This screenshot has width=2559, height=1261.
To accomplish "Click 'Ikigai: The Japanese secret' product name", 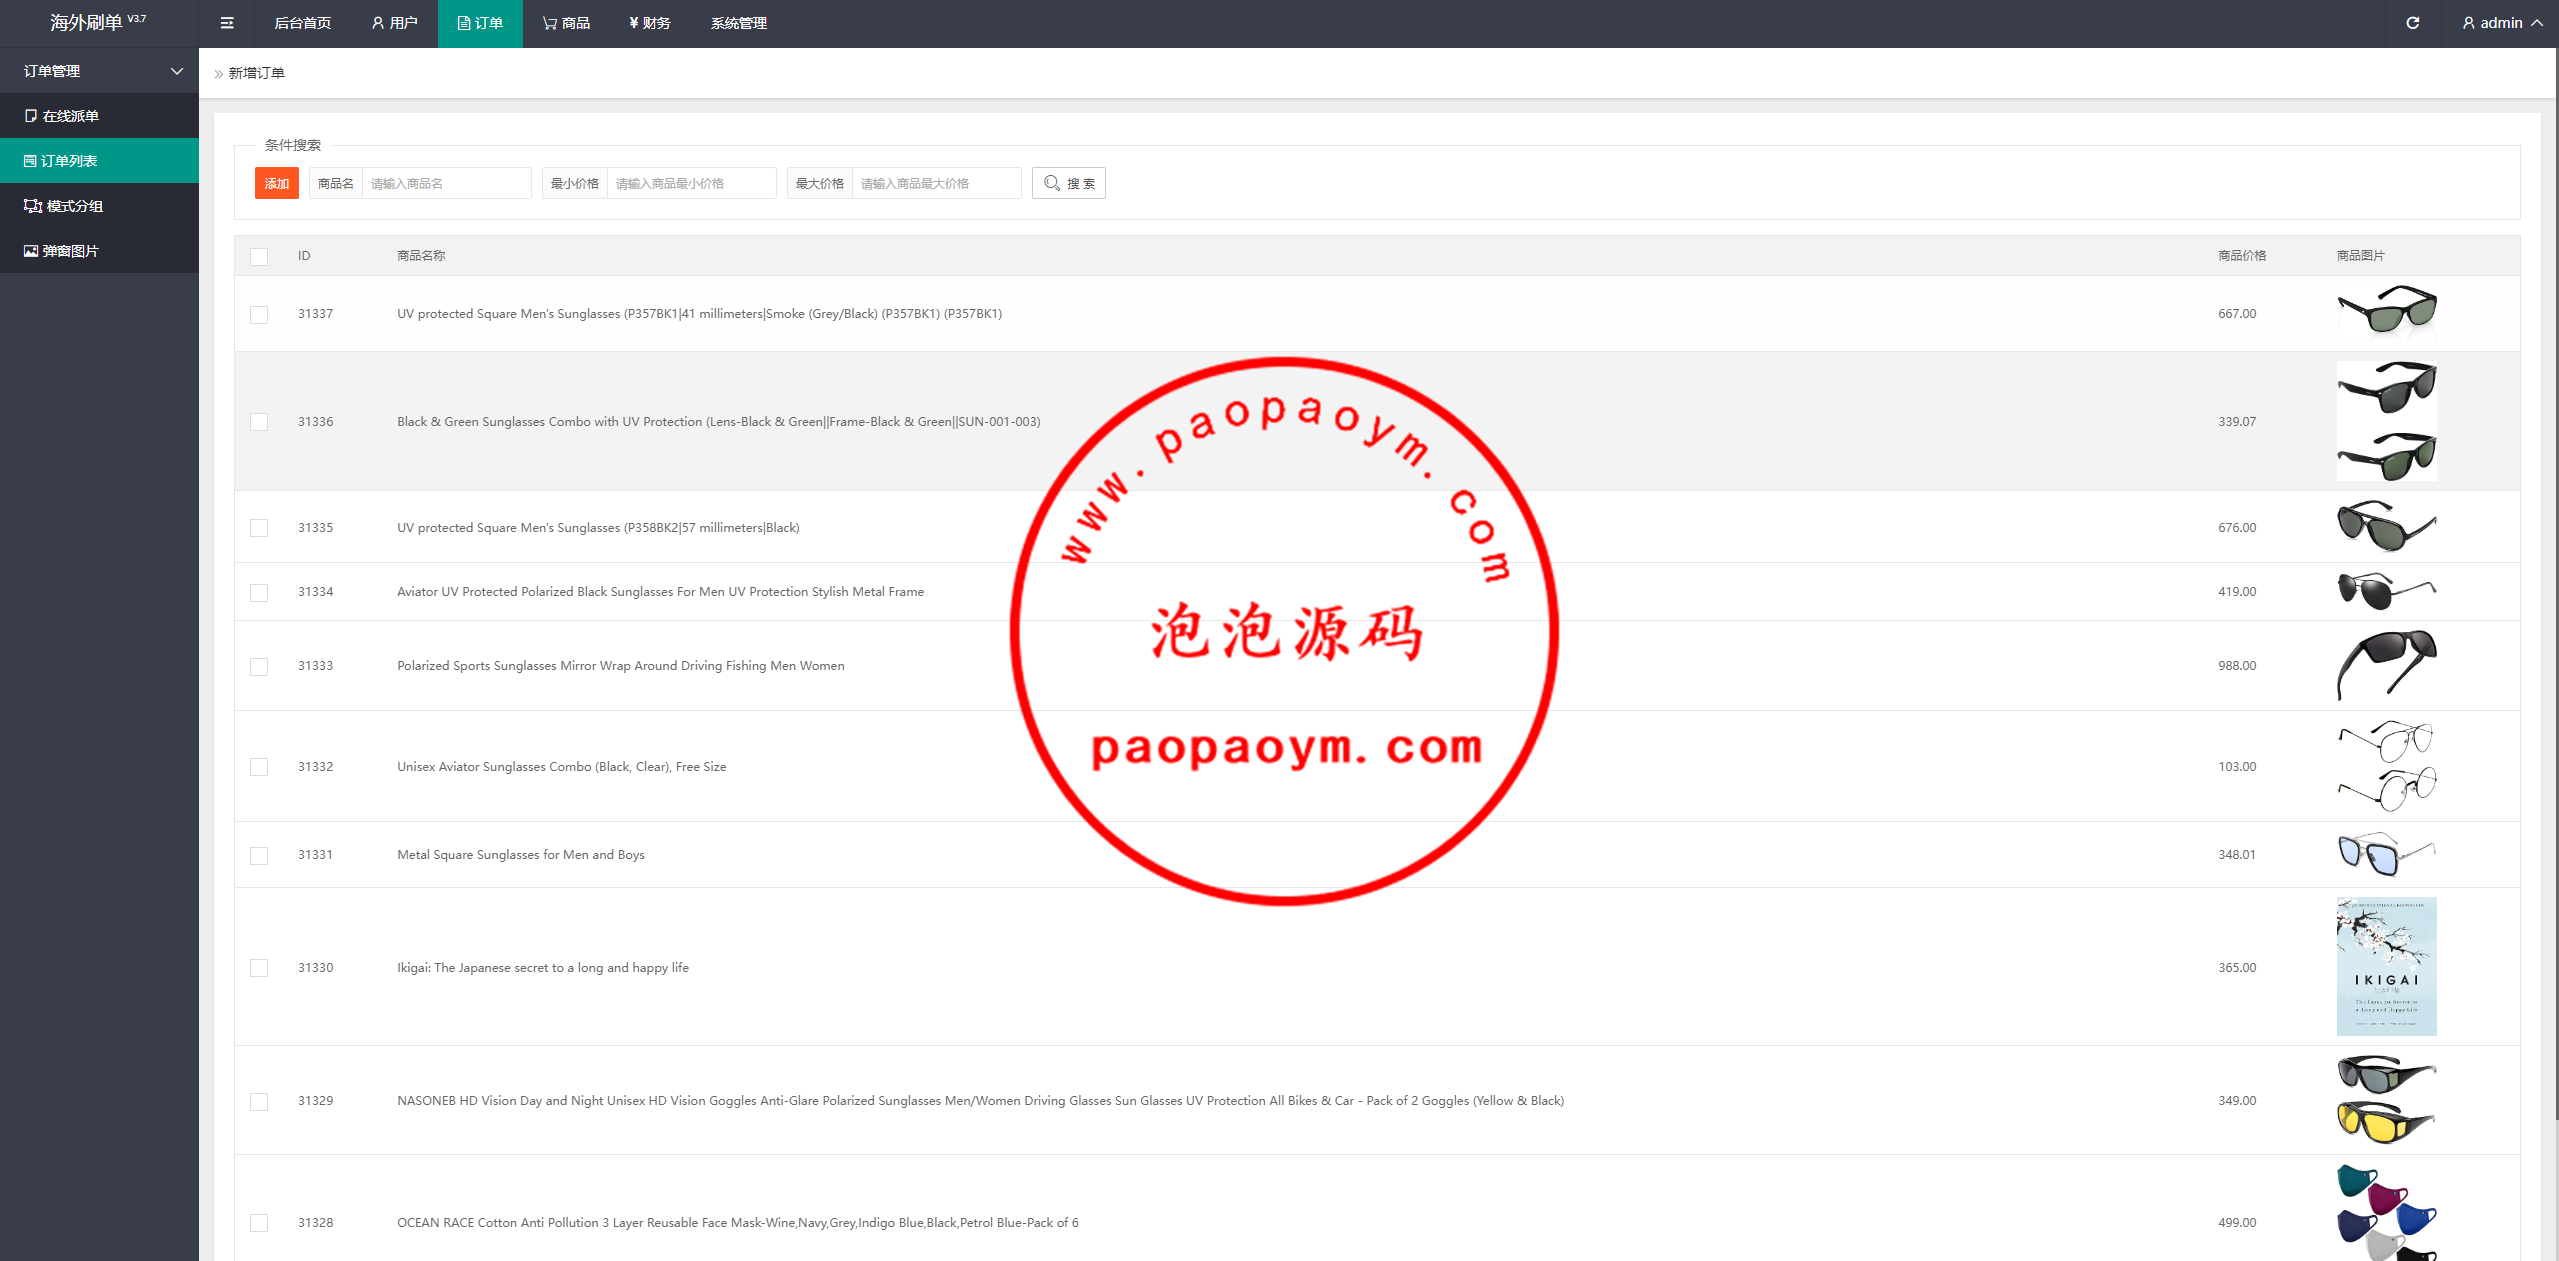I will [x=543, y=968].
